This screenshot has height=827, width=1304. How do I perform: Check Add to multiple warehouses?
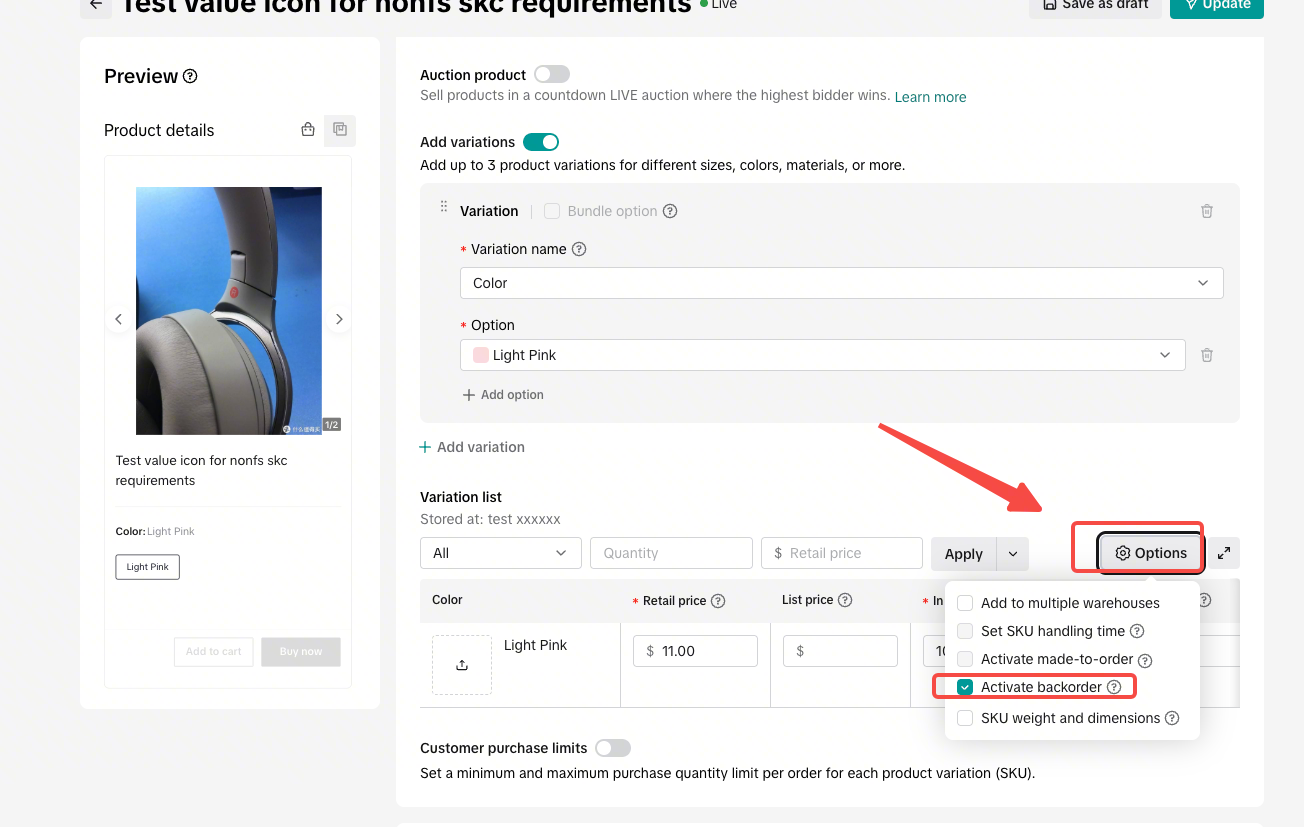click(965, 603)
